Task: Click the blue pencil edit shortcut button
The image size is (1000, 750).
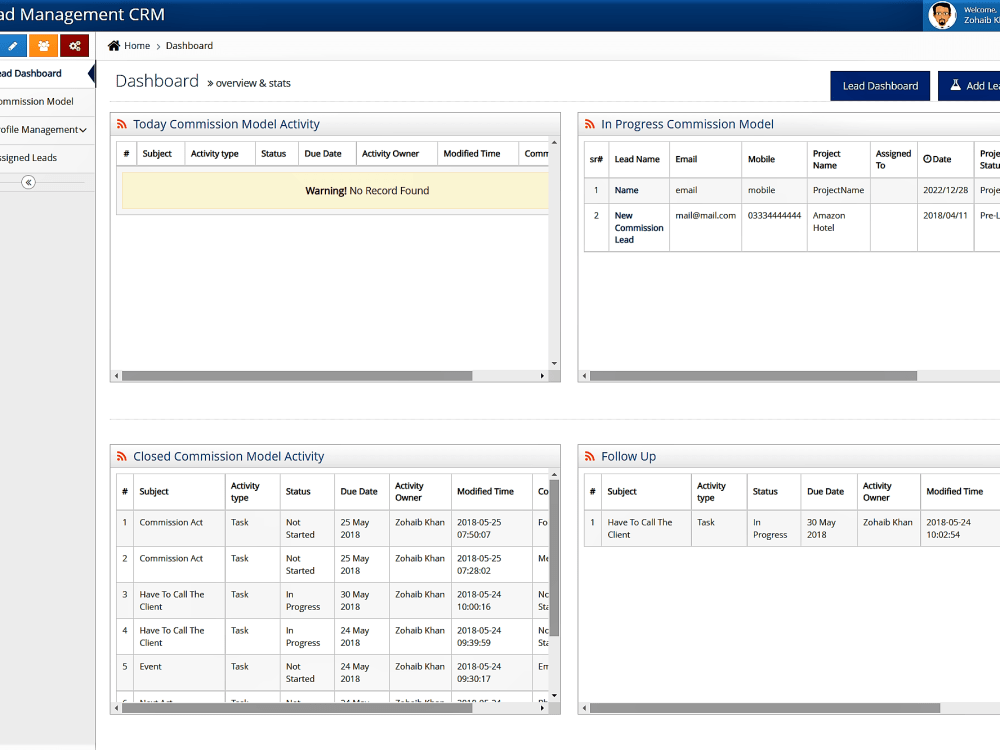Action: [x=13, y=46]
